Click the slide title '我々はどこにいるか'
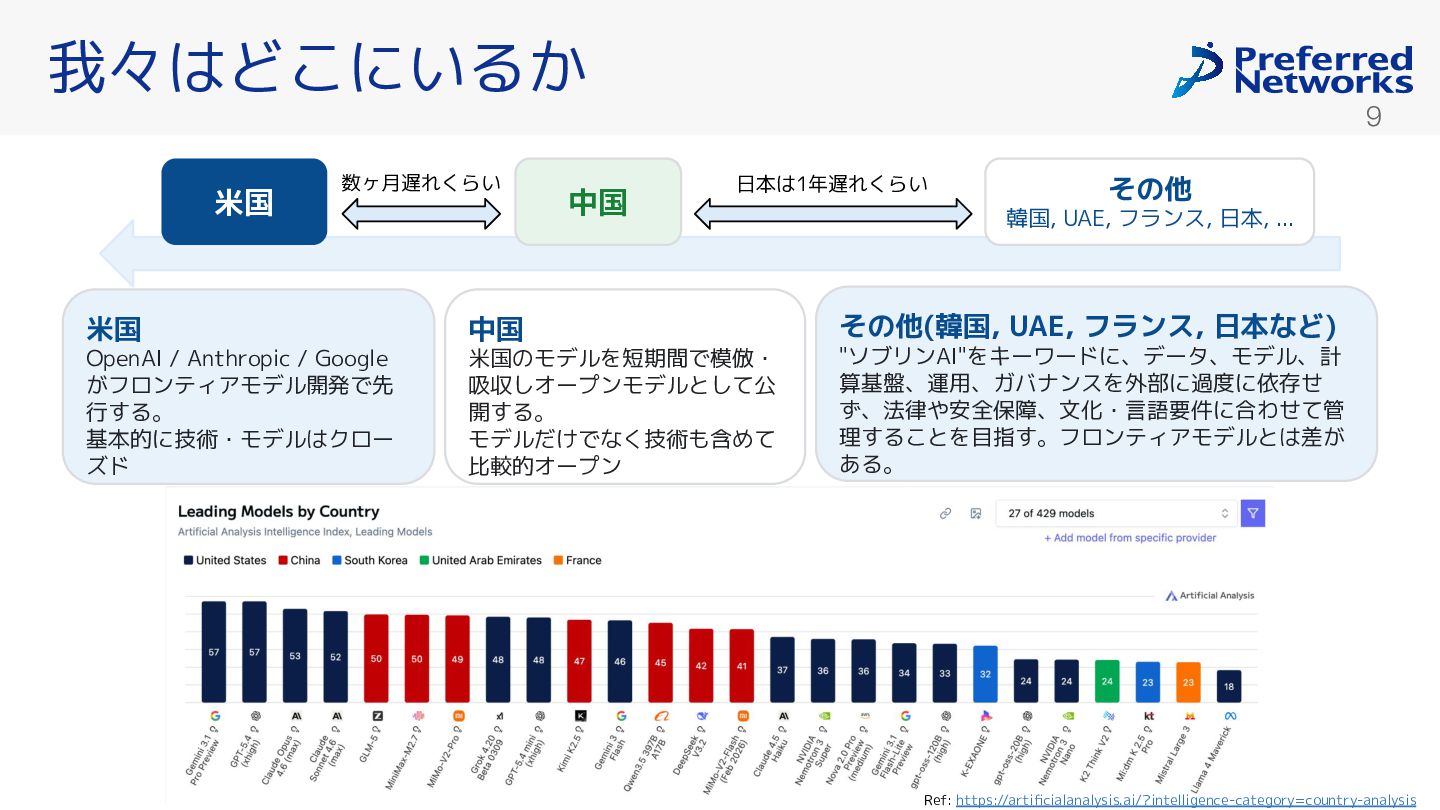 click(x=318, y=68)
